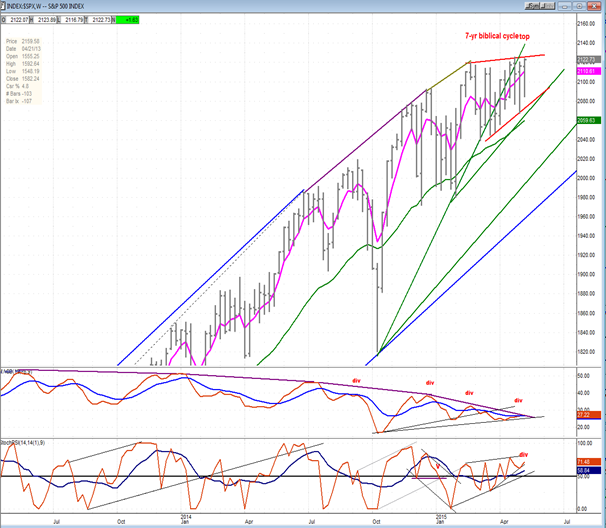Screen dimensions: 606x528
Task: Click the 2014 Jan time axis label
Action: pyautogui.click(x=186, y=519)
